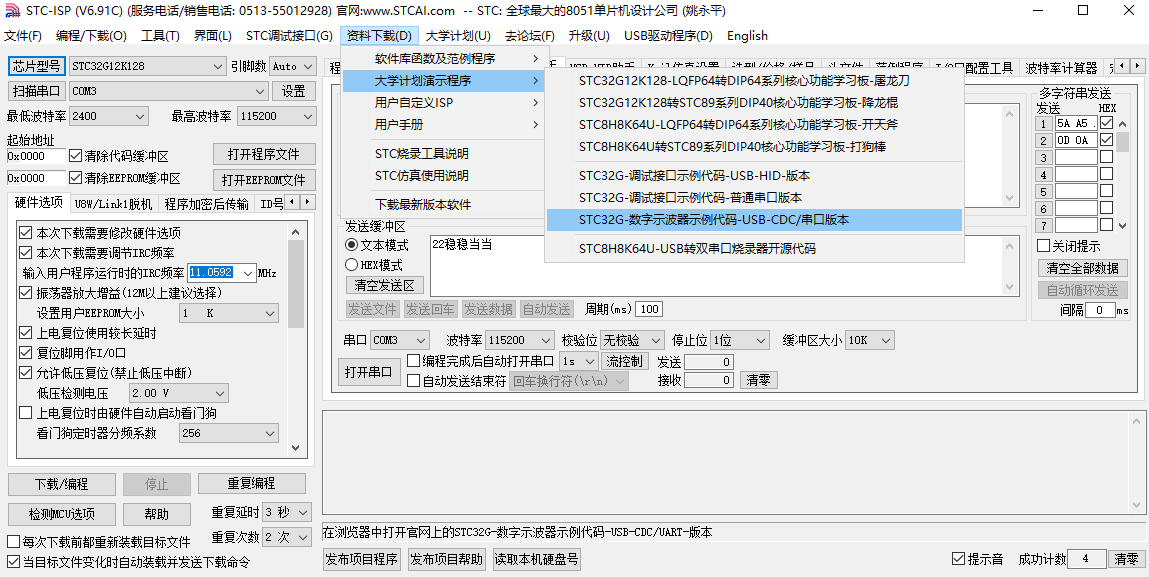Click the down arrow of the hardware options scrollbar
Viewport: 1149px width, 577px height.
coord(295,447)
